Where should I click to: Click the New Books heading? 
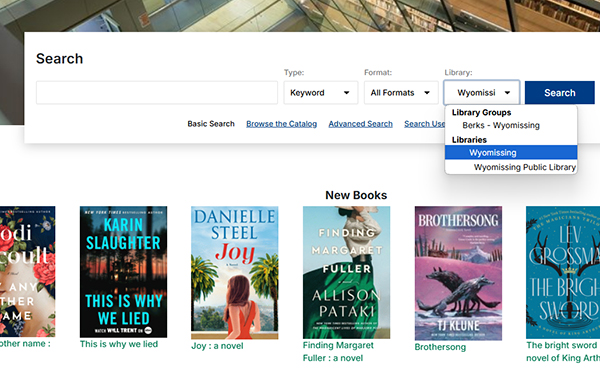(x=356, y=195)
